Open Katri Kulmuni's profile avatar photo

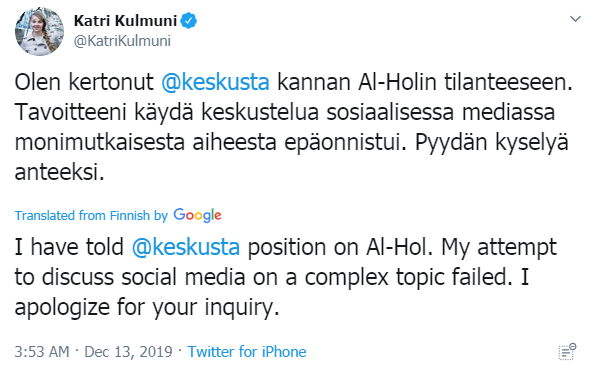39,32
